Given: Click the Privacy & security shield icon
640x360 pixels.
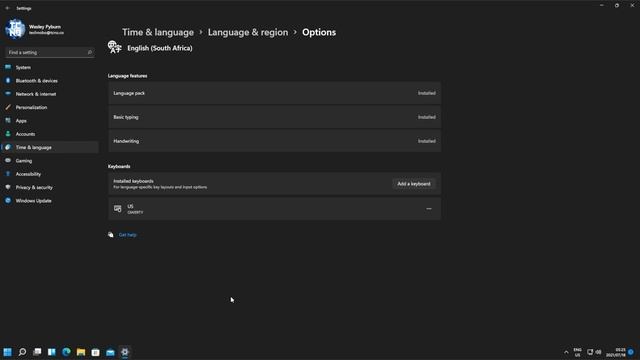Looking at the screenshot, I should tap(8, 187).
